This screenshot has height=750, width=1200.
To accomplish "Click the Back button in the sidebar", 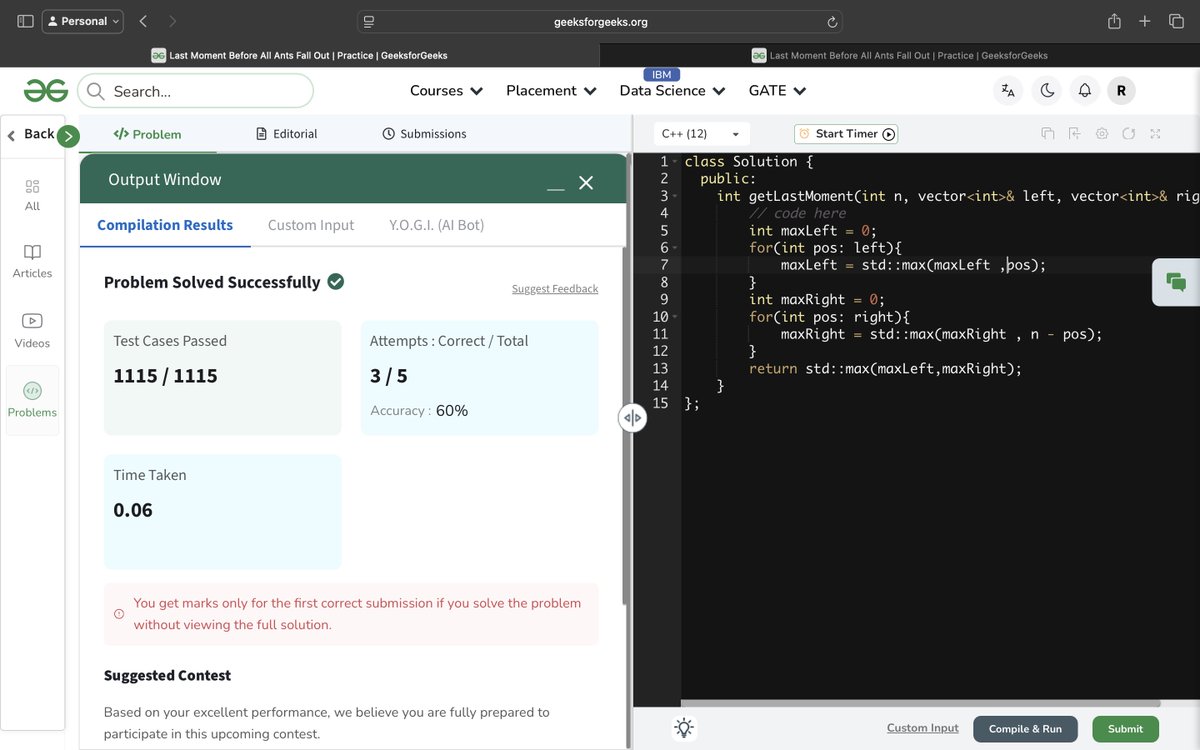I will [x=31, y=134].
